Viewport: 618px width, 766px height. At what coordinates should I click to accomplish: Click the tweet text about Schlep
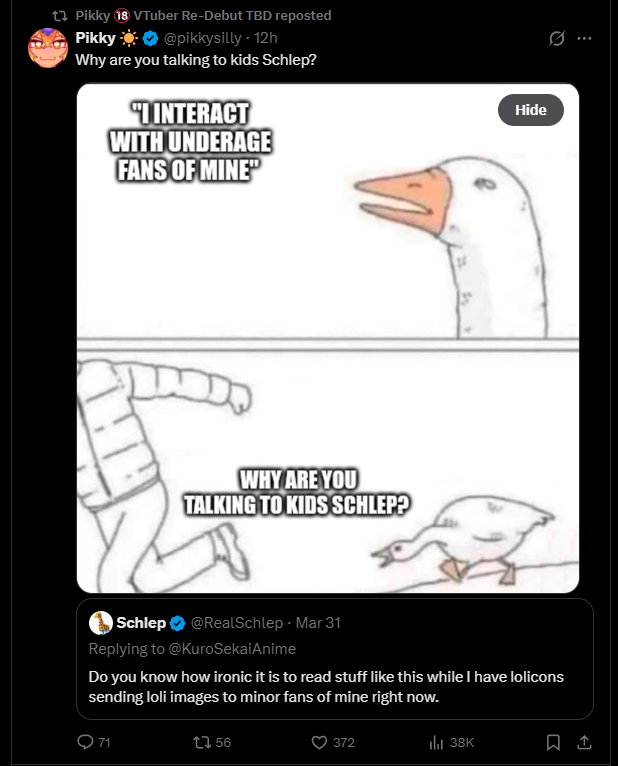(x=197, y=59)
